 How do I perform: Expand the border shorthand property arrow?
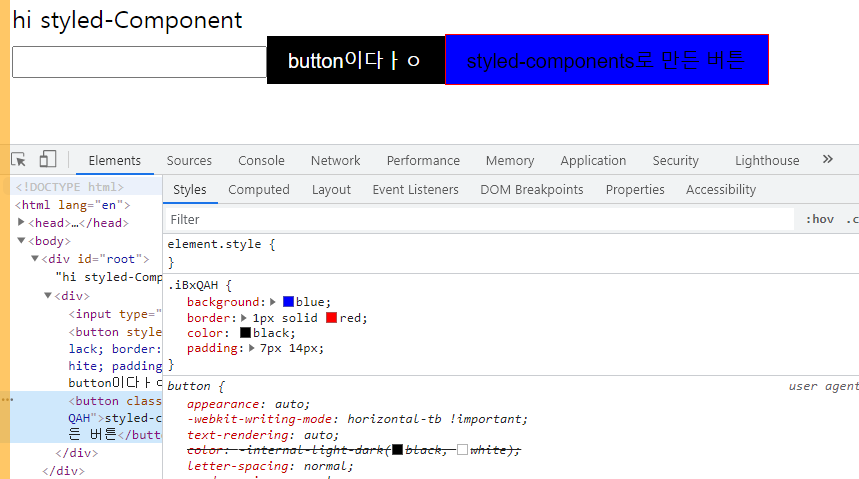tap(244, 318)
